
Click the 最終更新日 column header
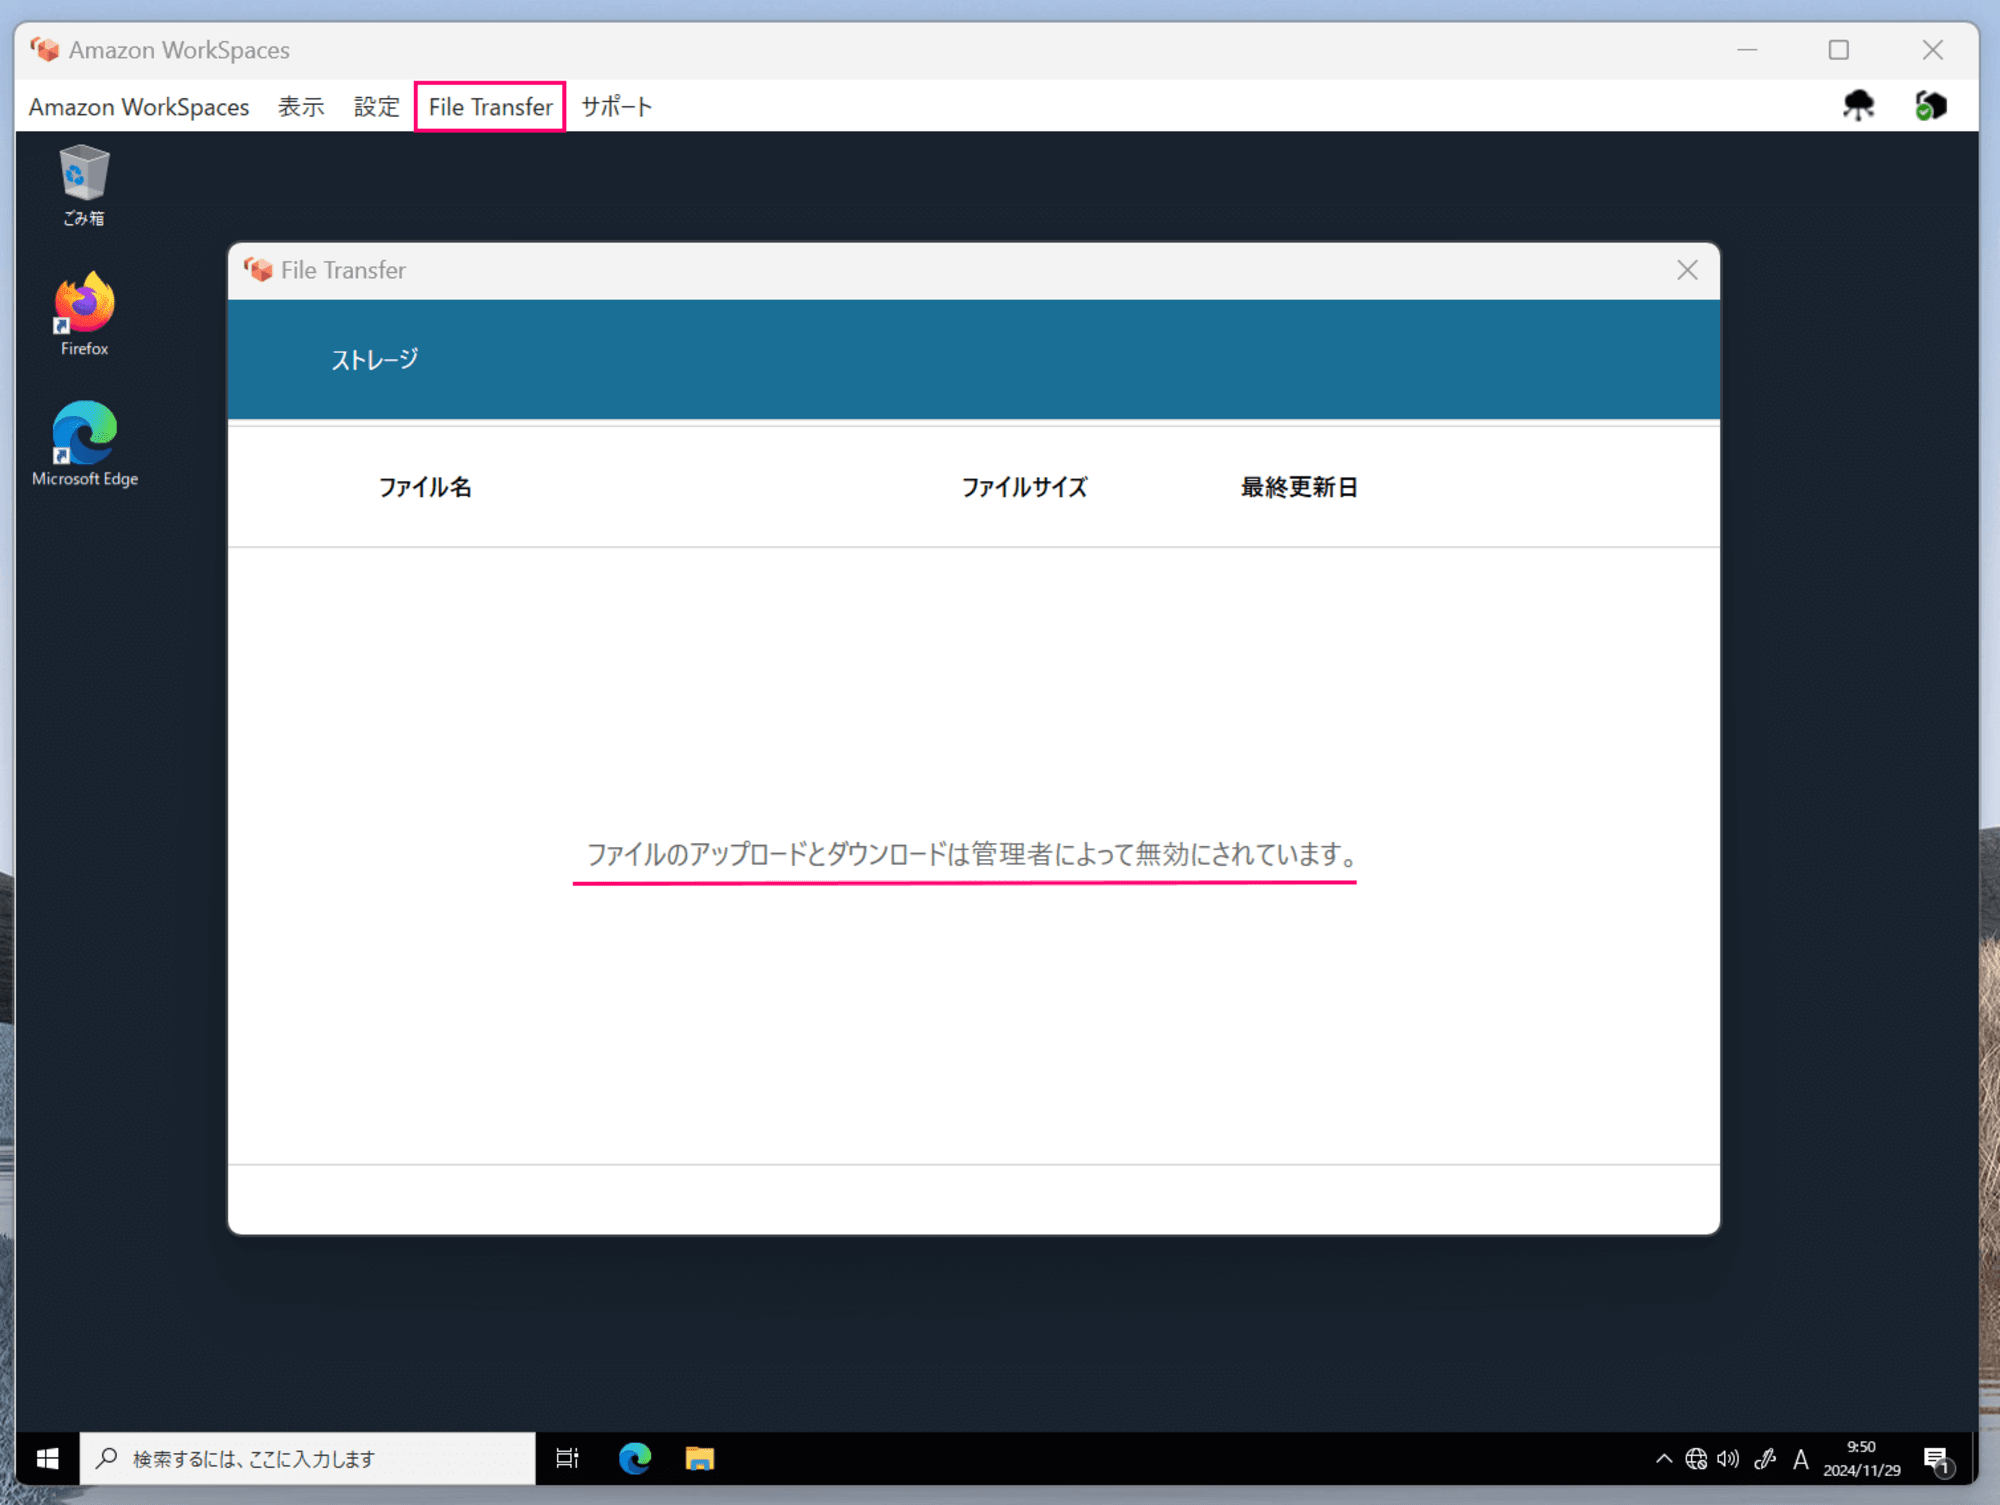tap(1299, 487)
